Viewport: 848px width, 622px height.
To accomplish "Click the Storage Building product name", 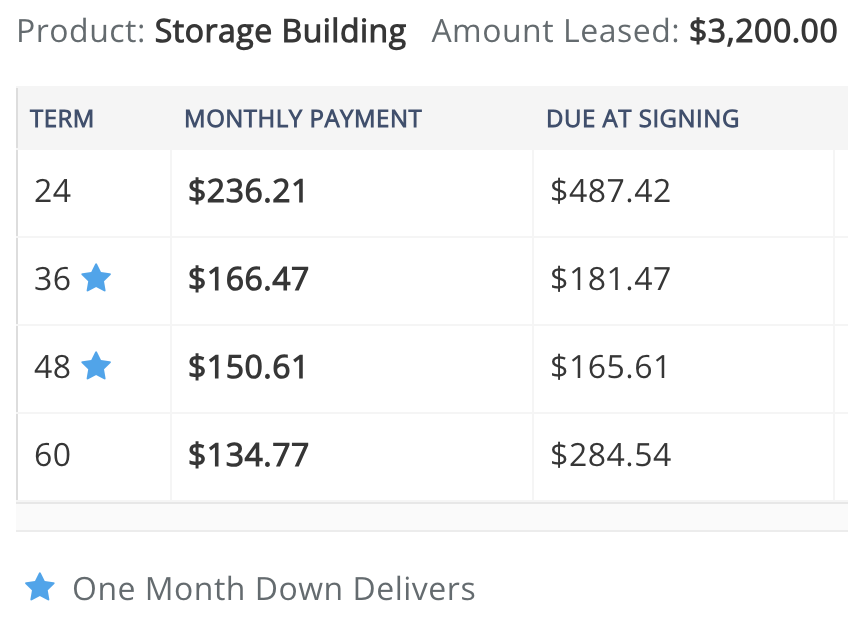I will [280, 32].
